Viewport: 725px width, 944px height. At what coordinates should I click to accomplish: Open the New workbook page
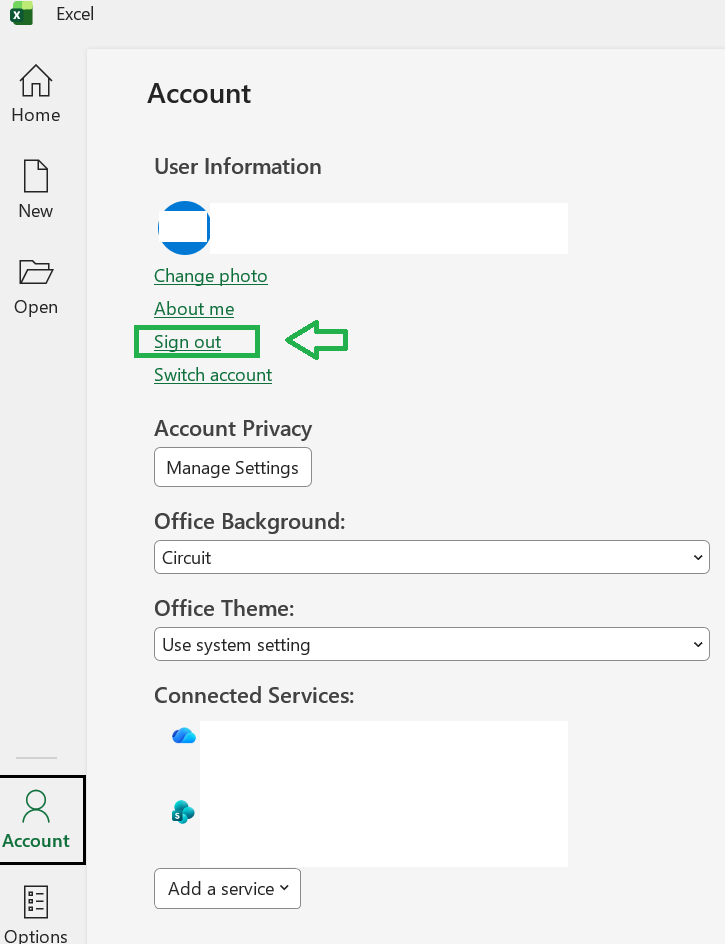pyautogui.click(x=36, y=190)
